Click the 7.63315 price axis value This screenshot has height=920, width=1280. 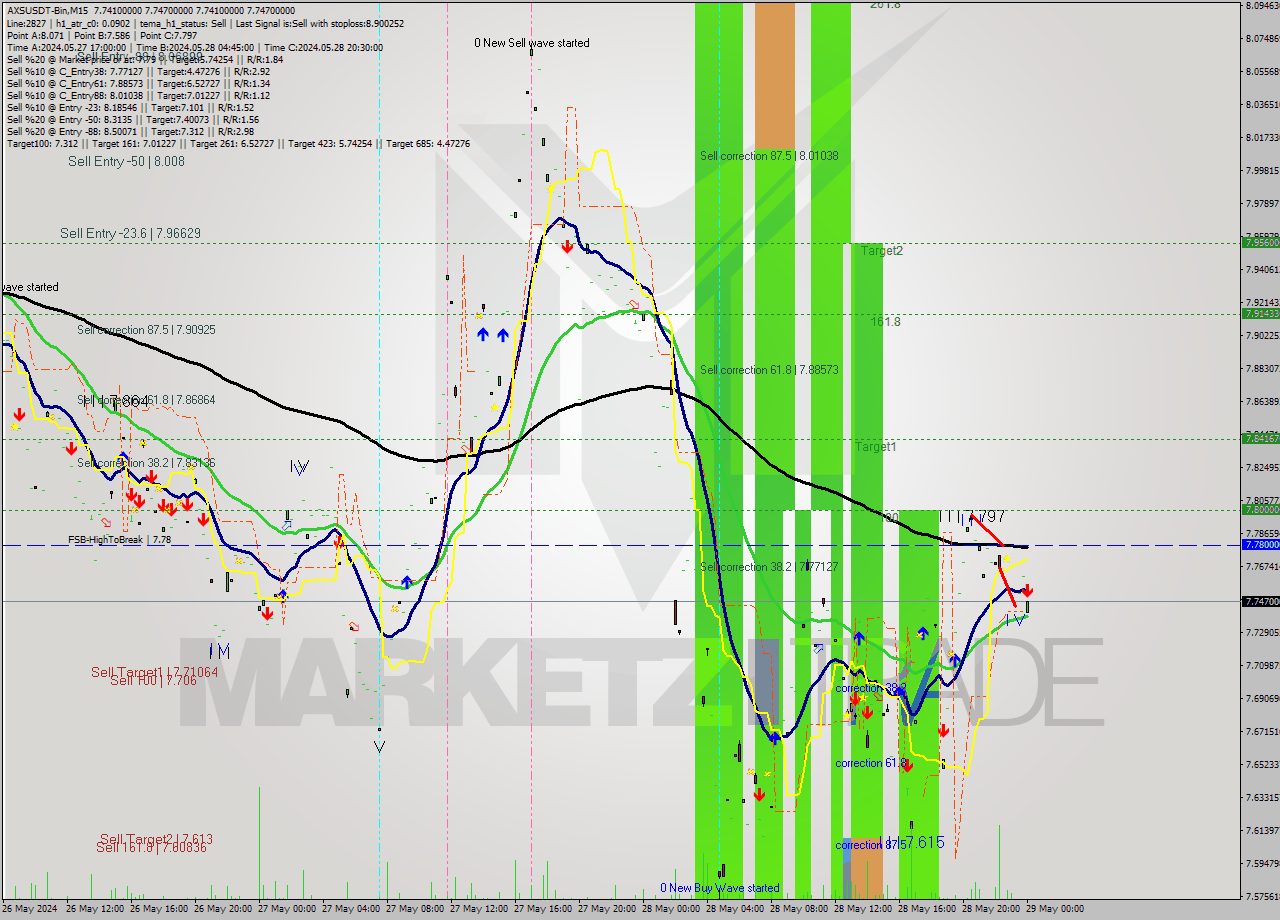point(1262,797)
